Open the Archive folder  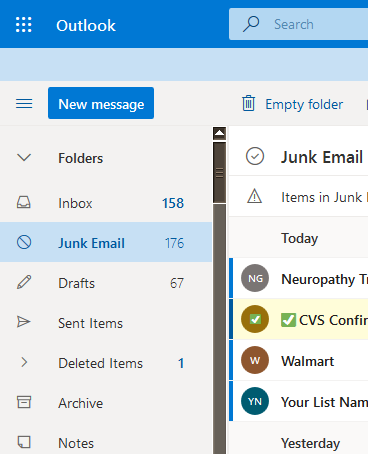106,403
